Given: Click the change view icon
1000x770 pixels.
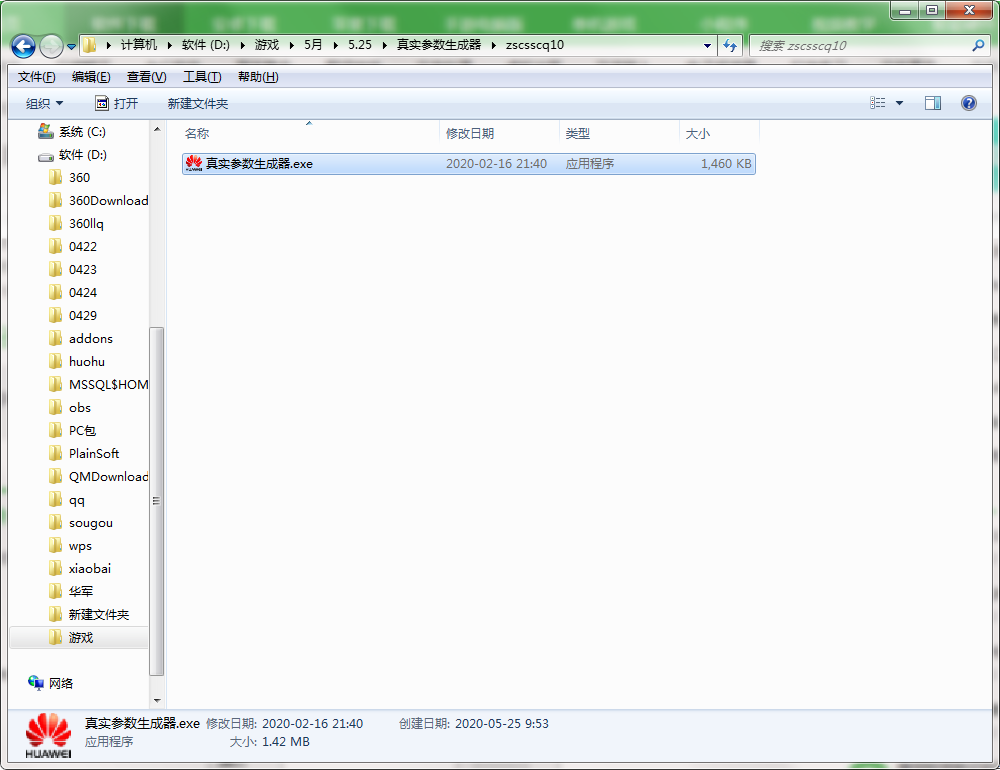Looking at the screenshot, I should coord(878,103).
